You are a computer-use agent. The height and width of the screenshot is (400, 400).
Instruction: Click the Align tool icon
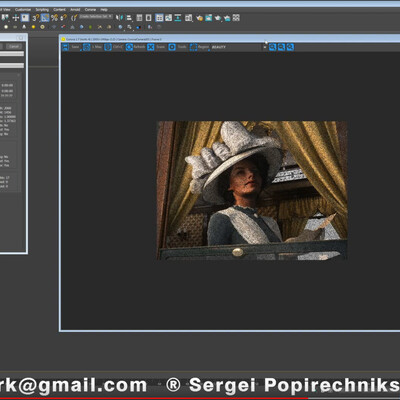(x=129, y=18)
